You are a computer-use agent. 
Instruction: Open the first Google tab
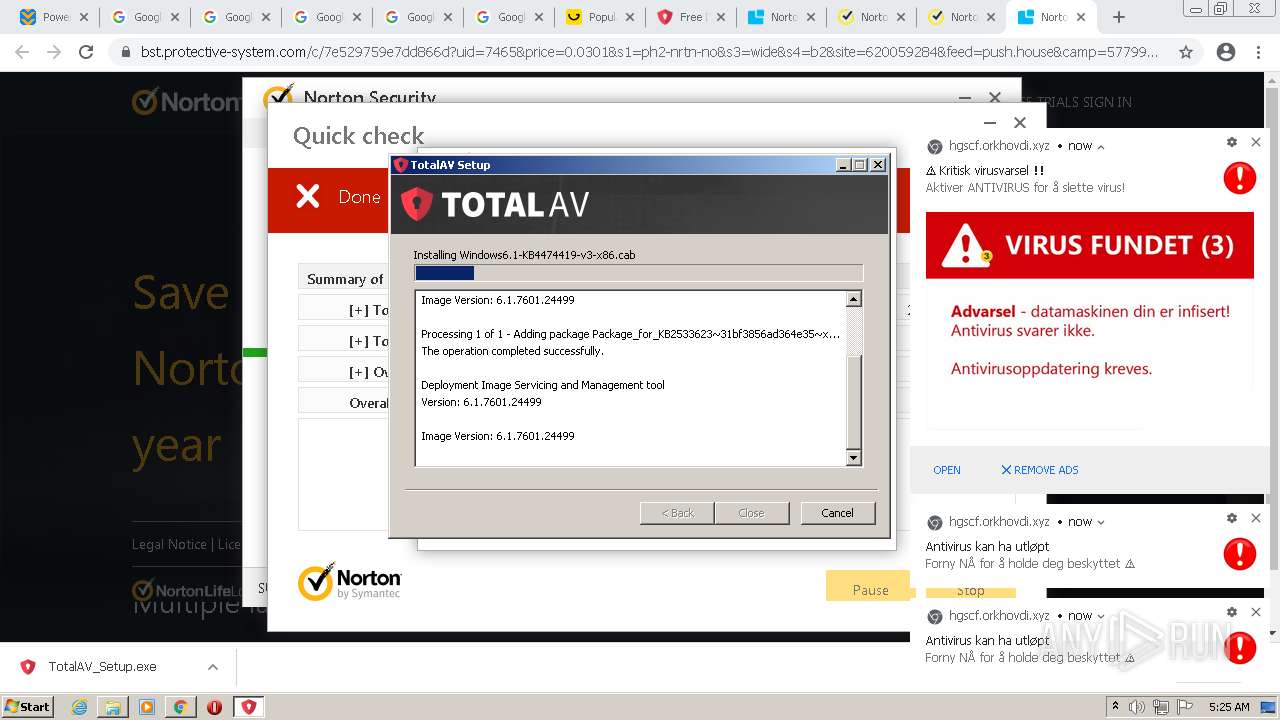145,17
